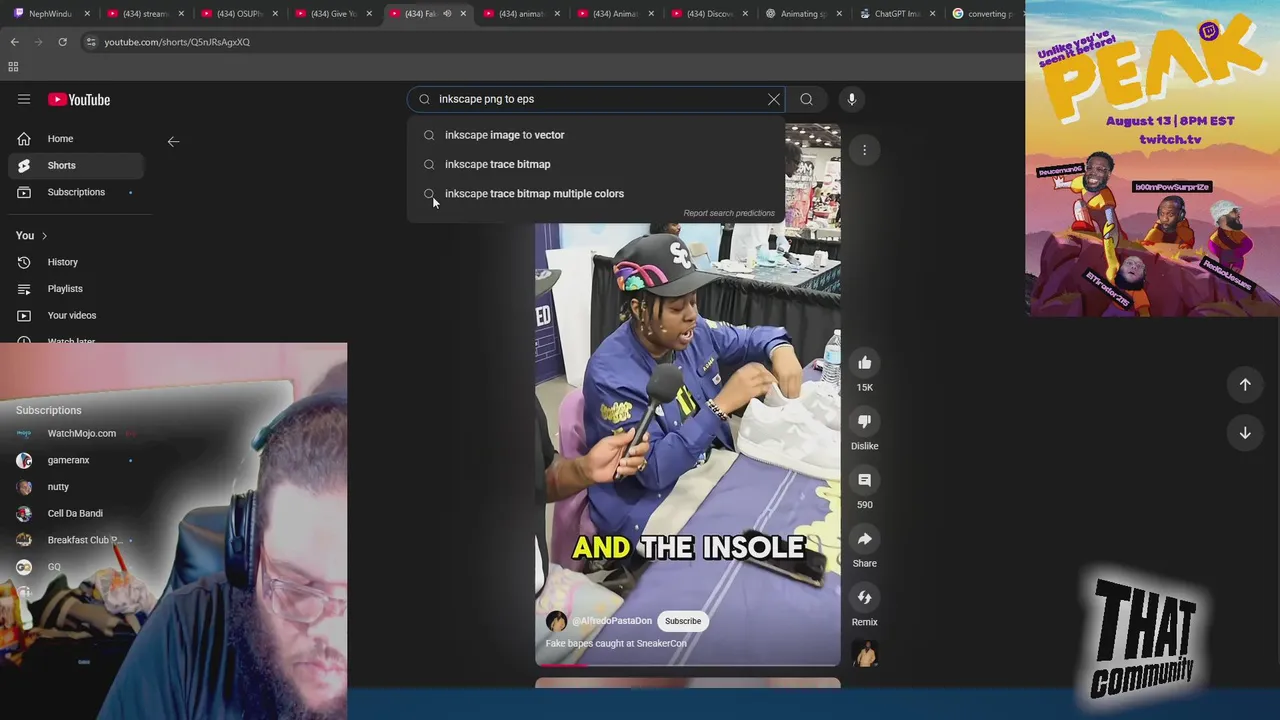
Task: Click Report search predictions link
Action: (729, 213)
